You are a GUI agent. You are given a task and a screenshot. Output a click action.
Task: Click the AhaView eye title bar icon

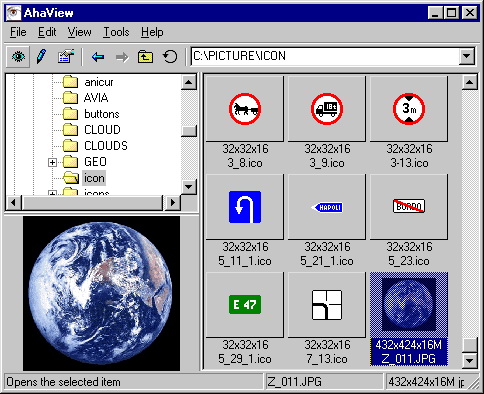point(13,13)
